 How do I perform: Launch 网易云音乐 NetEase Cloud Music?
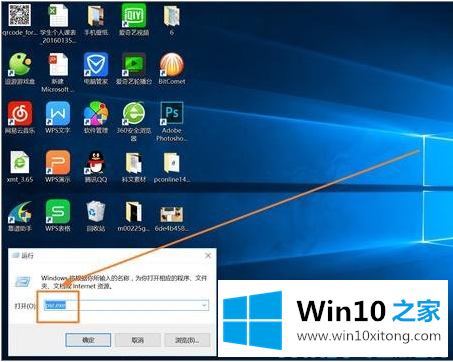(20, 117)
